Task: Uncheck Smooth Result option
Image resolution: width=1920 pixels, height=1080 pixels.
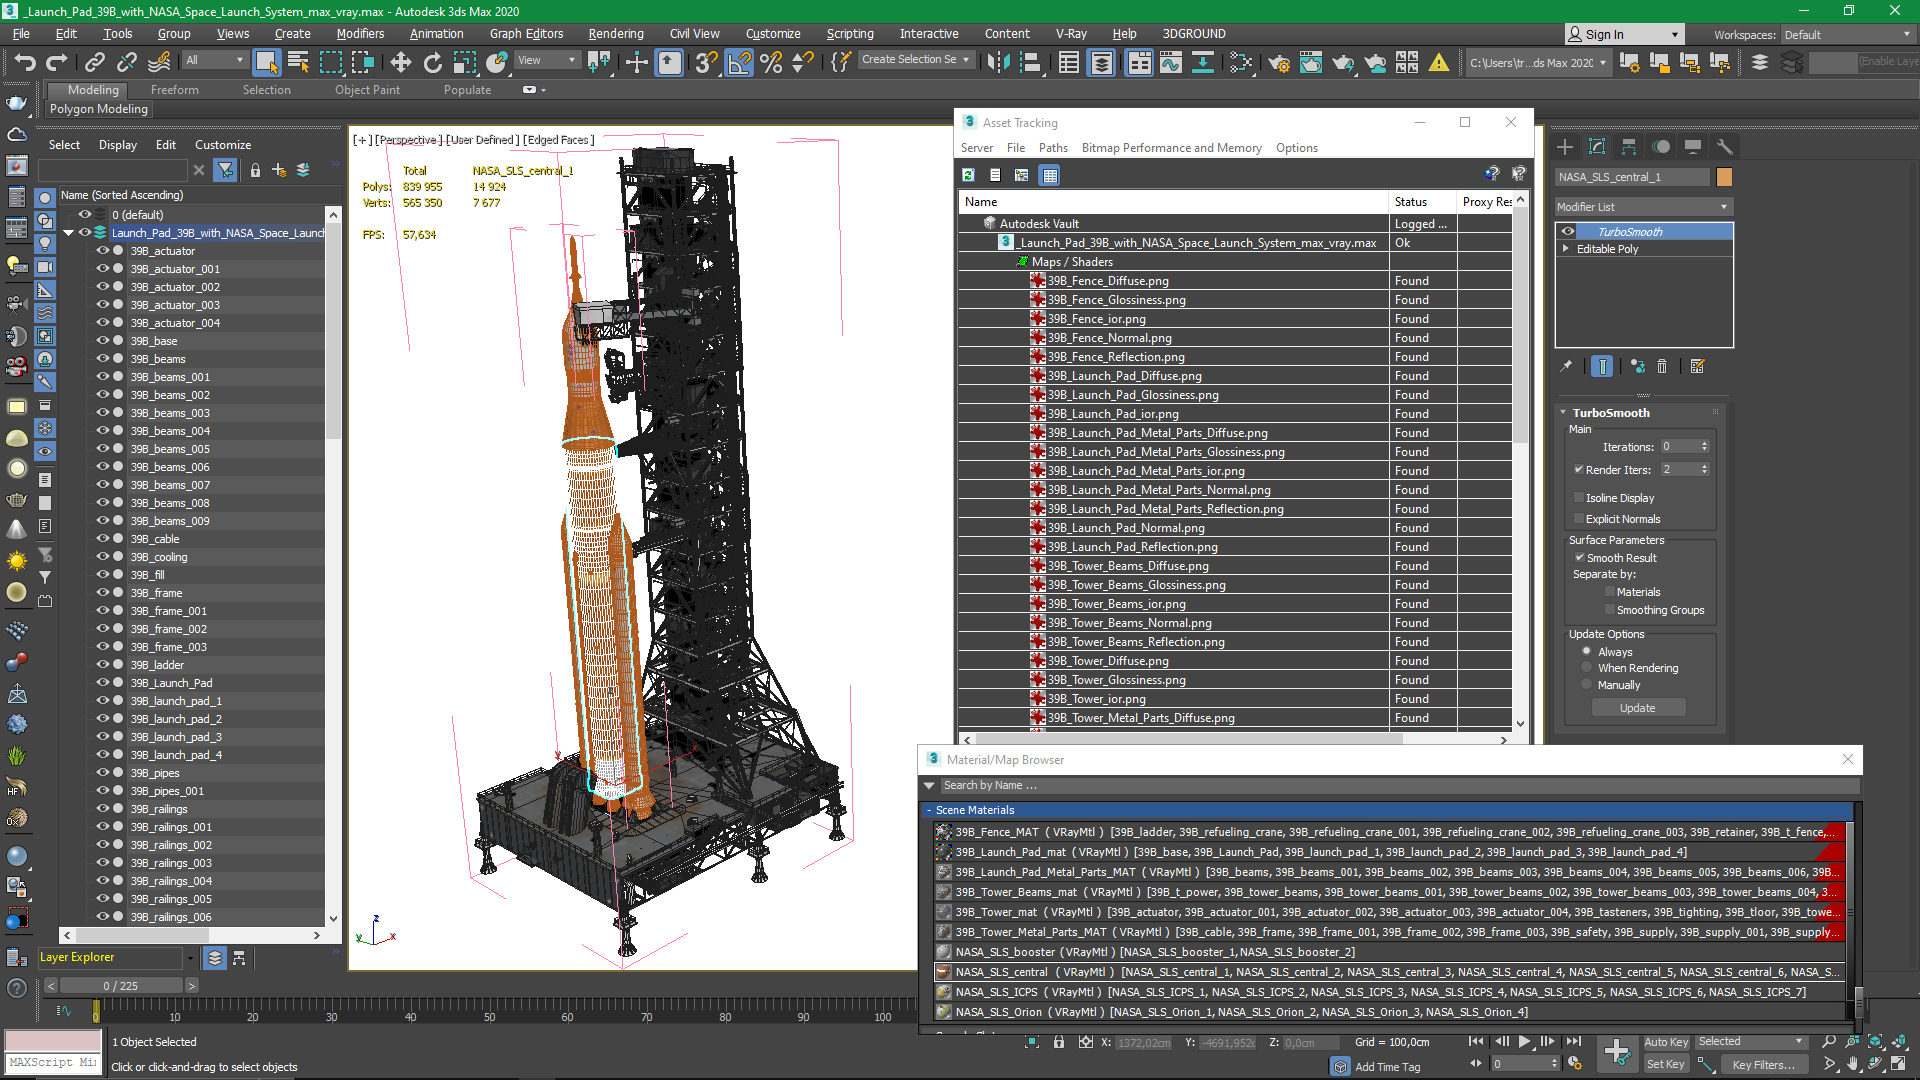Action: click(1579, 557)
